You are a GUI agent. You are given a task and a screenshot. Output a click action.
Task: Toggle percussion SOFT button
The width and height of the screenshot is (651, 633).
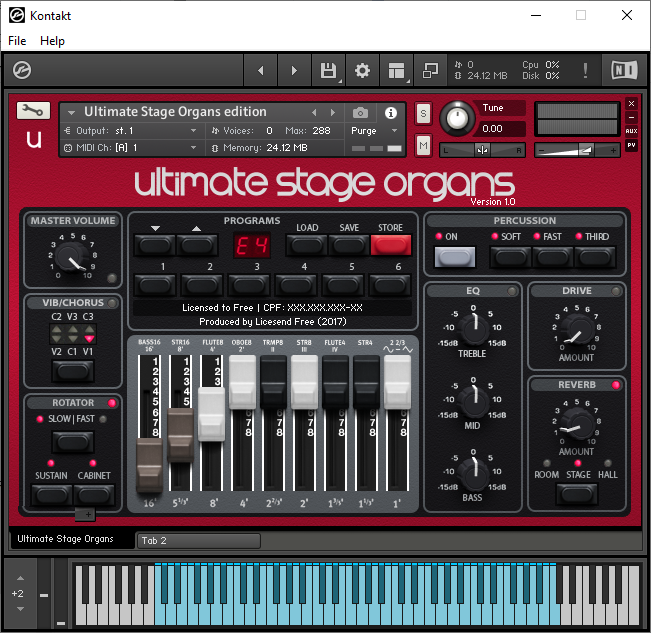[x=510, y=257]
